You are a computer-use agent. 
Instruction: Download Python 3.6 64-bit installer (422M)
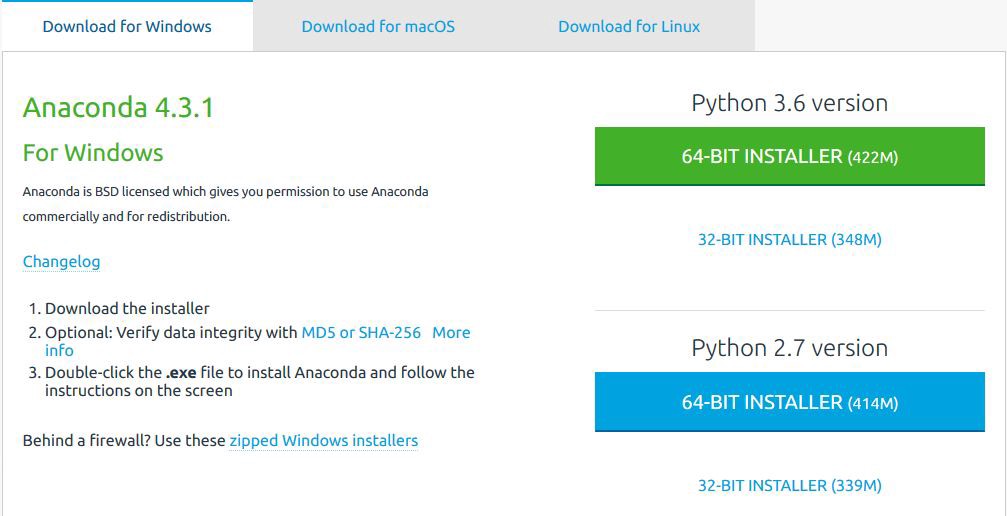(x=790, y=157)
